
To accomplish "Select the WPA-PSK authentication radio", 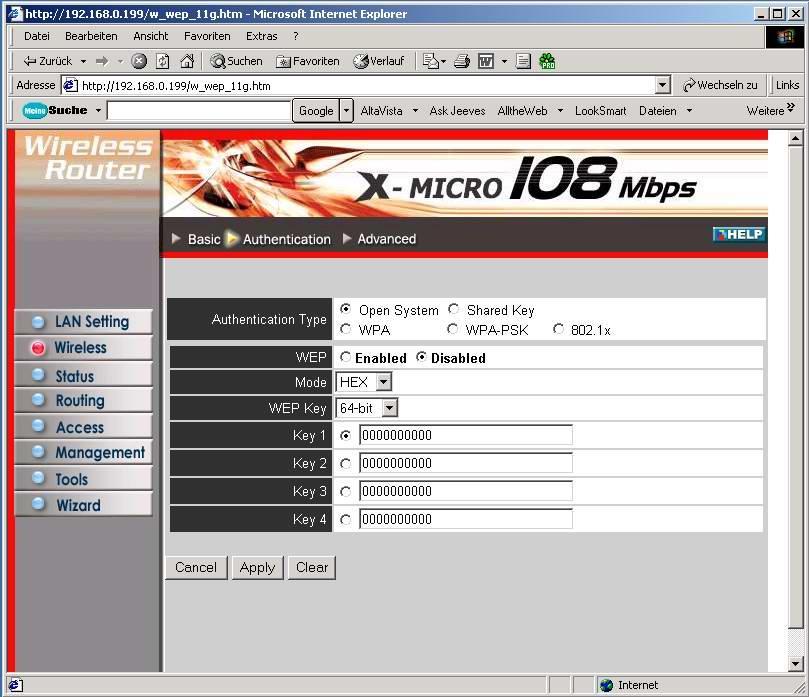I will click(x=452, y=329).
